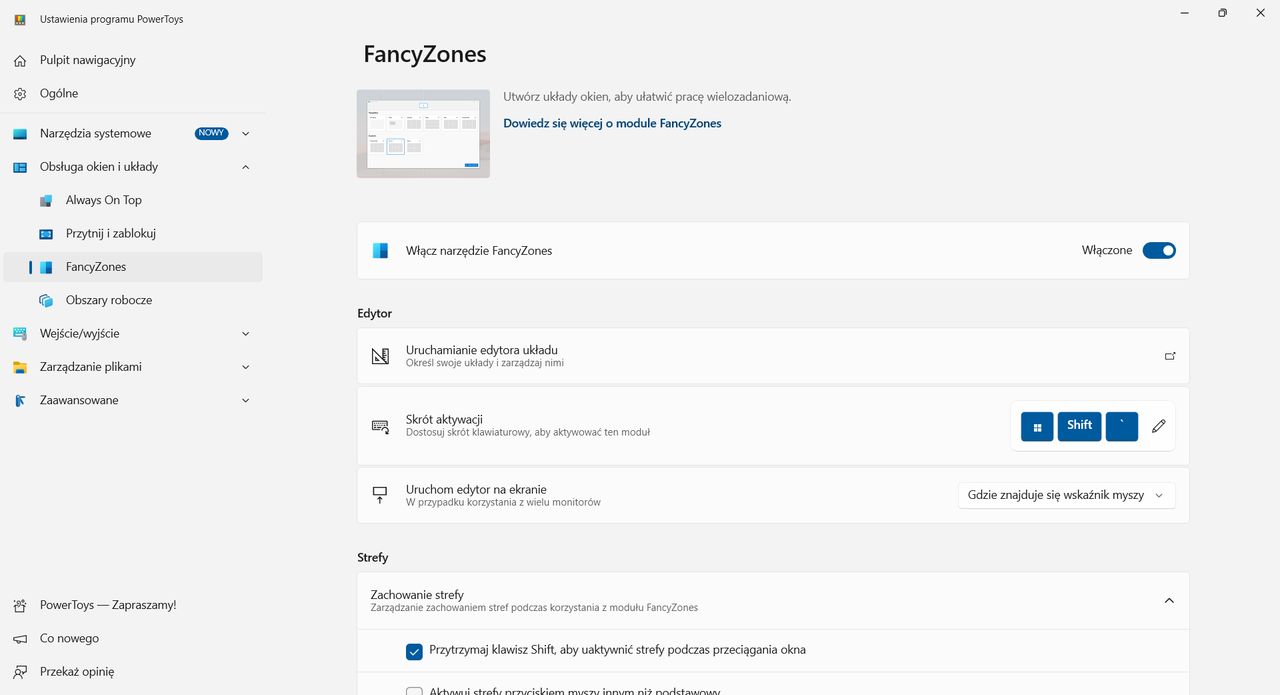The height and width of the screenshot is (695, 1280).
Task: Click the backtick key in shortcut
Action: click(1122, 426)
